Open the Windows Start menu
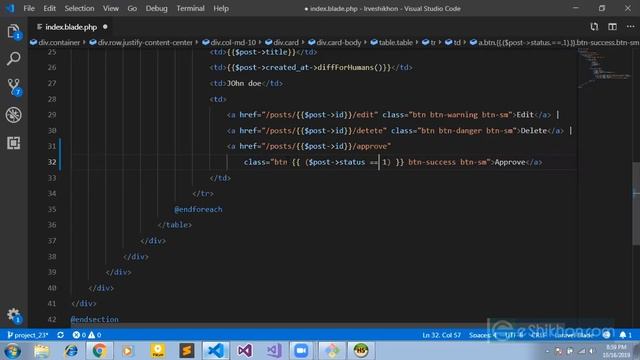Viewport: 640px width, 360px height. [x=12, y=351]
